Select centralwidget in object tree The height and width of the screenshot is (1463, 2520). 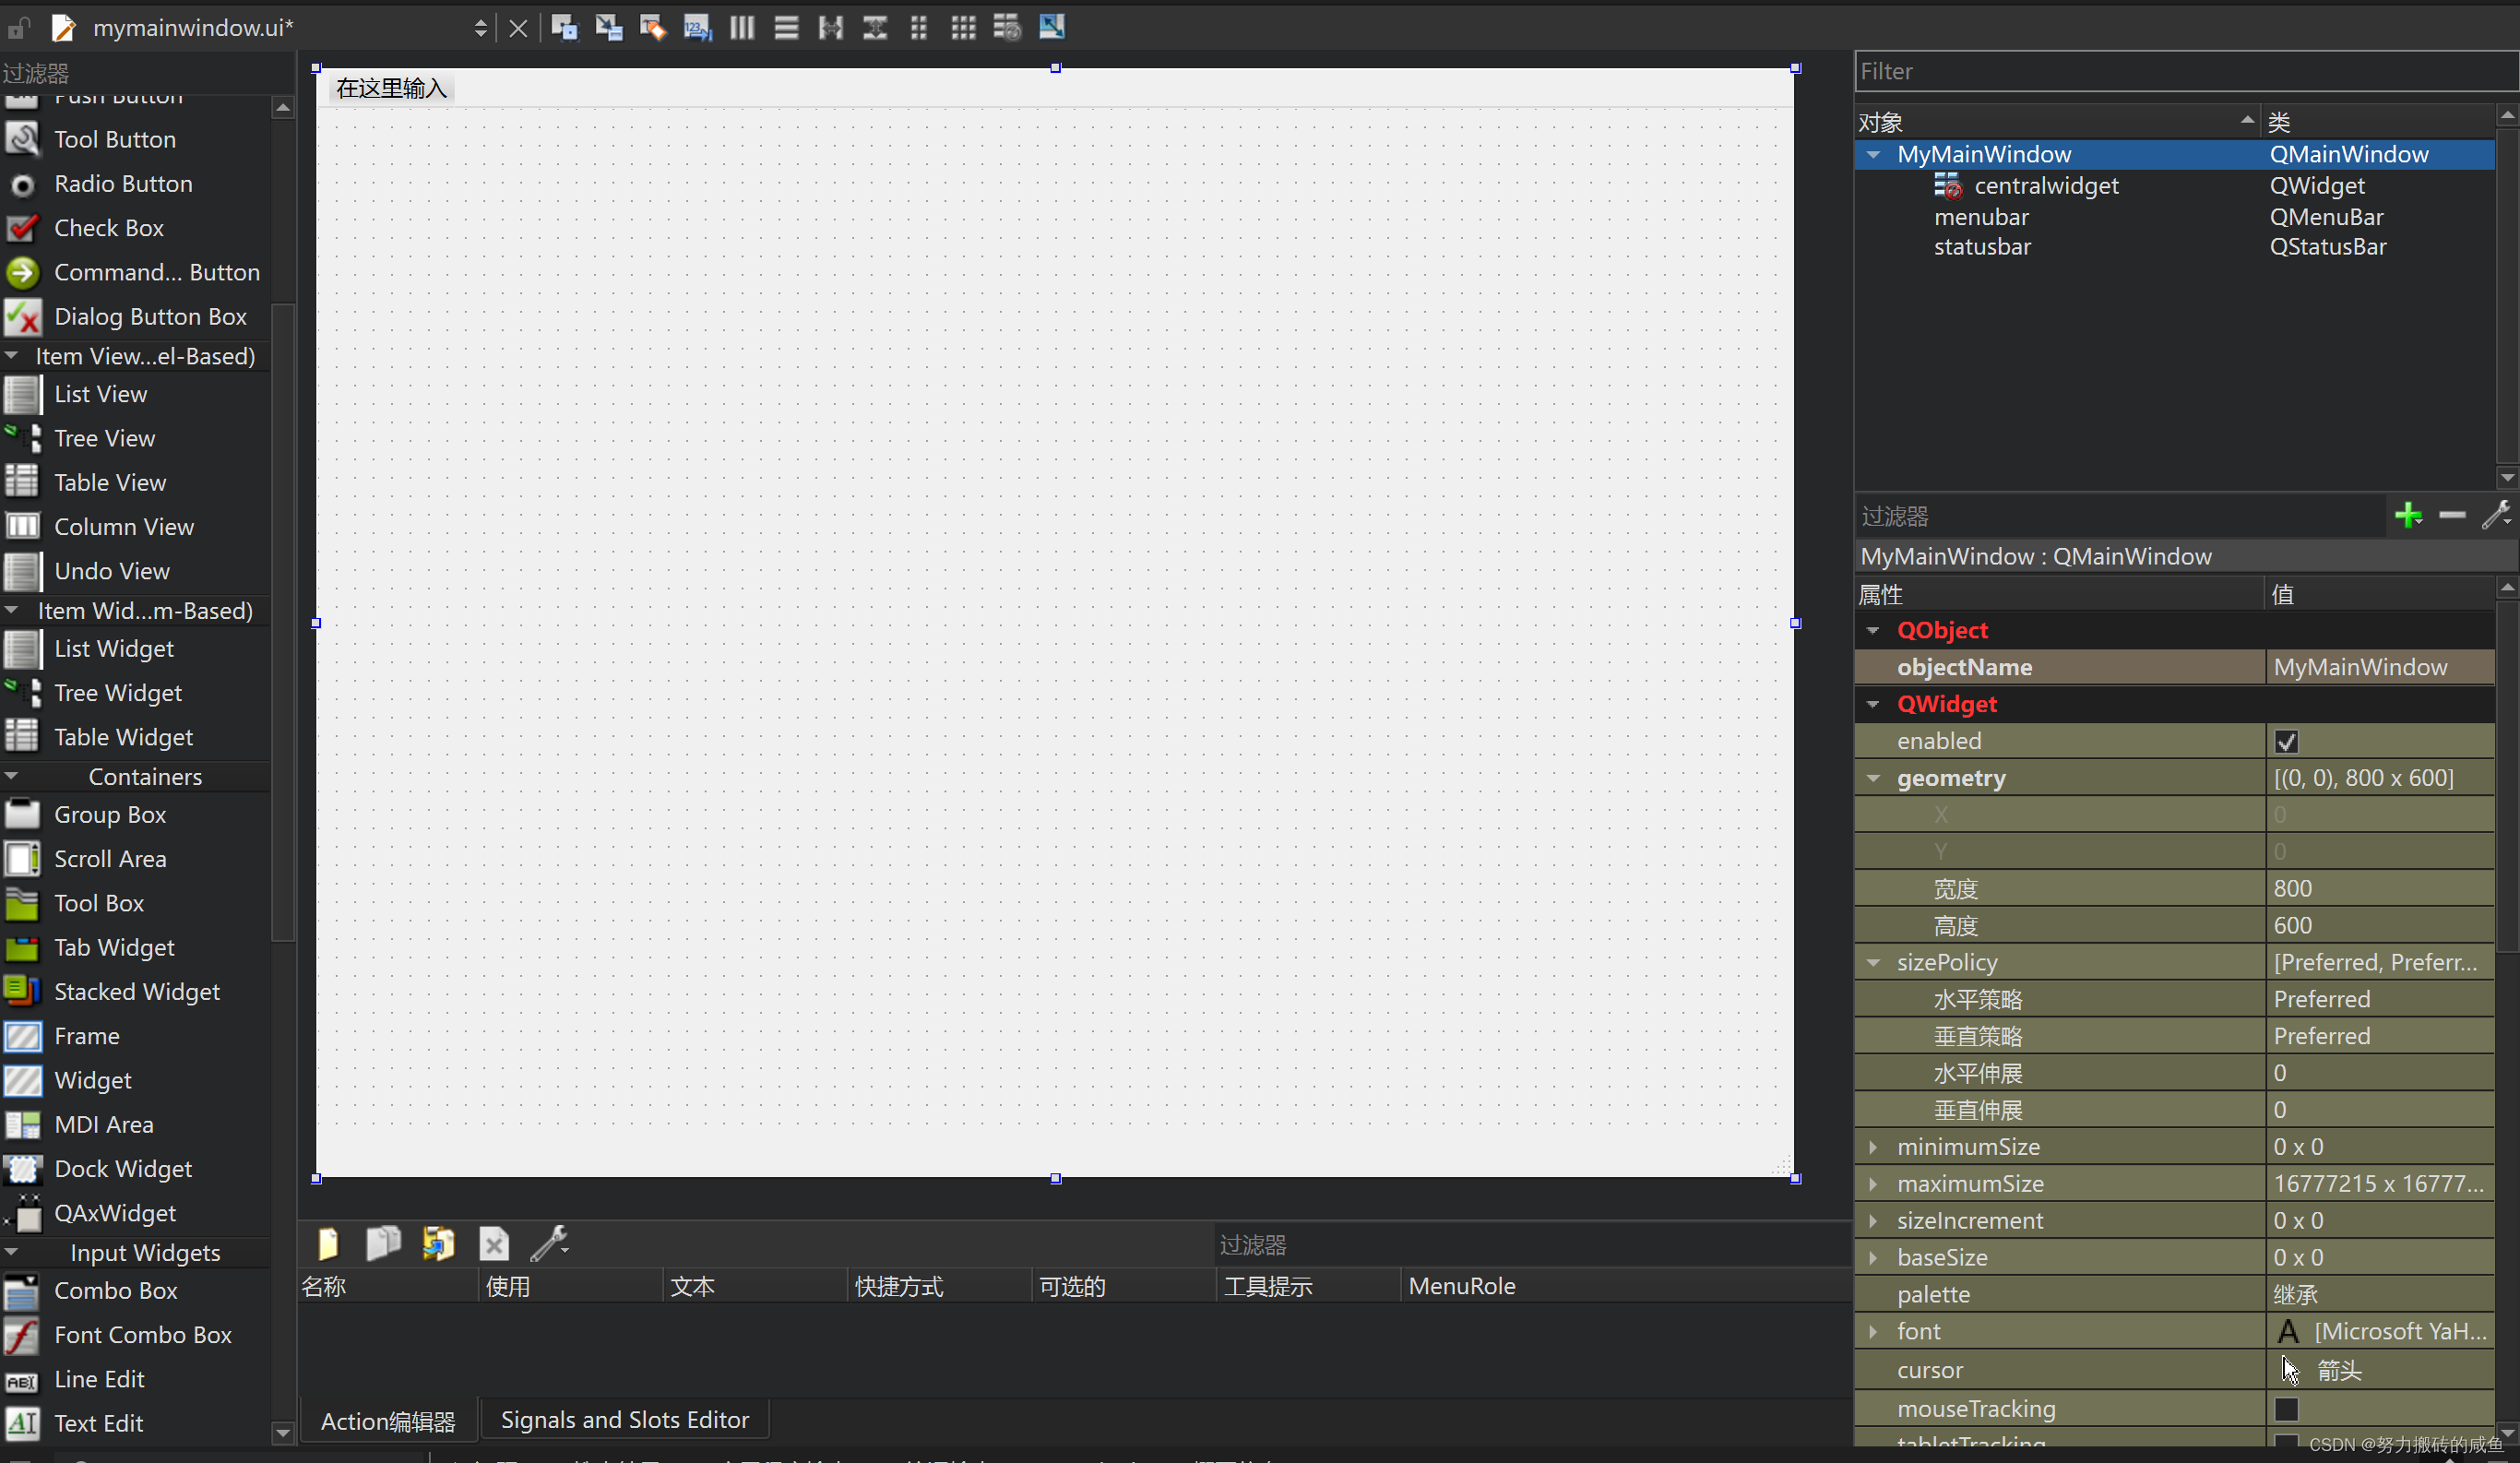click(x=2045, y=186)
